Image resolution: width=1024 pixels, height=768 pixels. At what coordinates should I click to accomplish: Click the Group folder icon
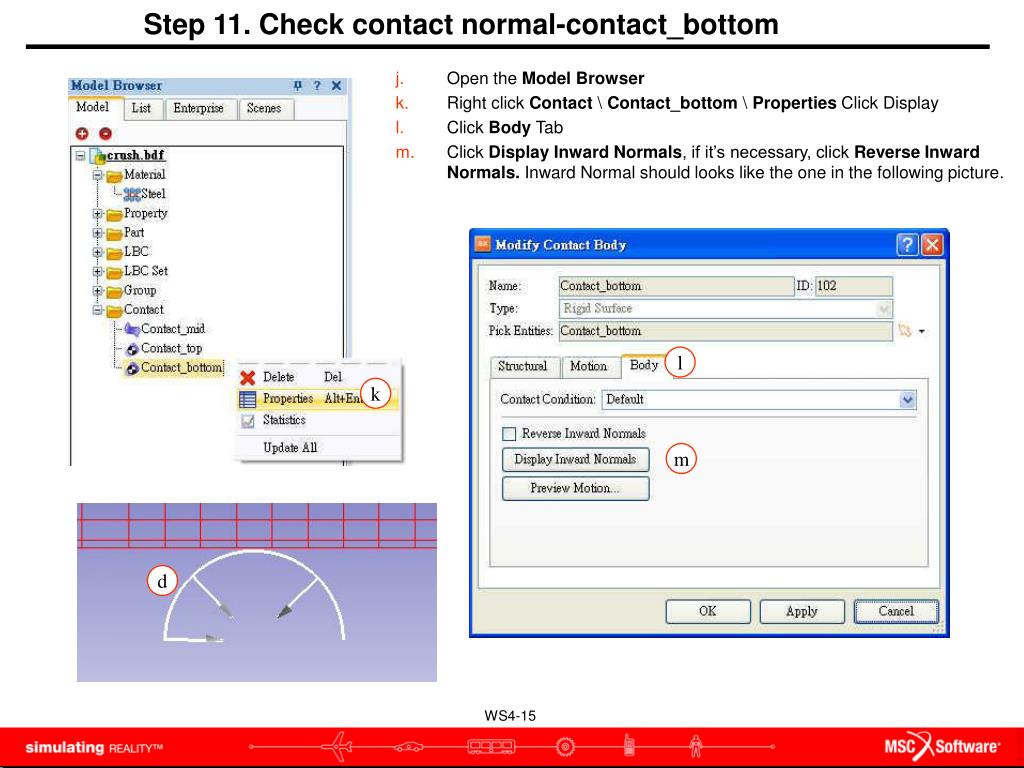click(x=114, y=291)
